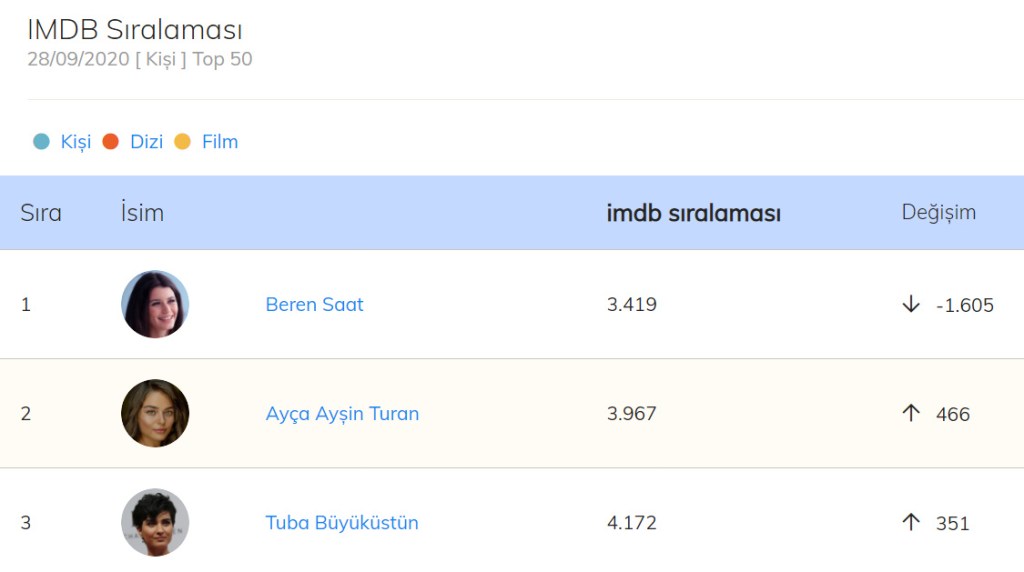This screenshot has height=572, width=1024.
Task: Click the up arrow beside 466
Action: click(910, 413)
